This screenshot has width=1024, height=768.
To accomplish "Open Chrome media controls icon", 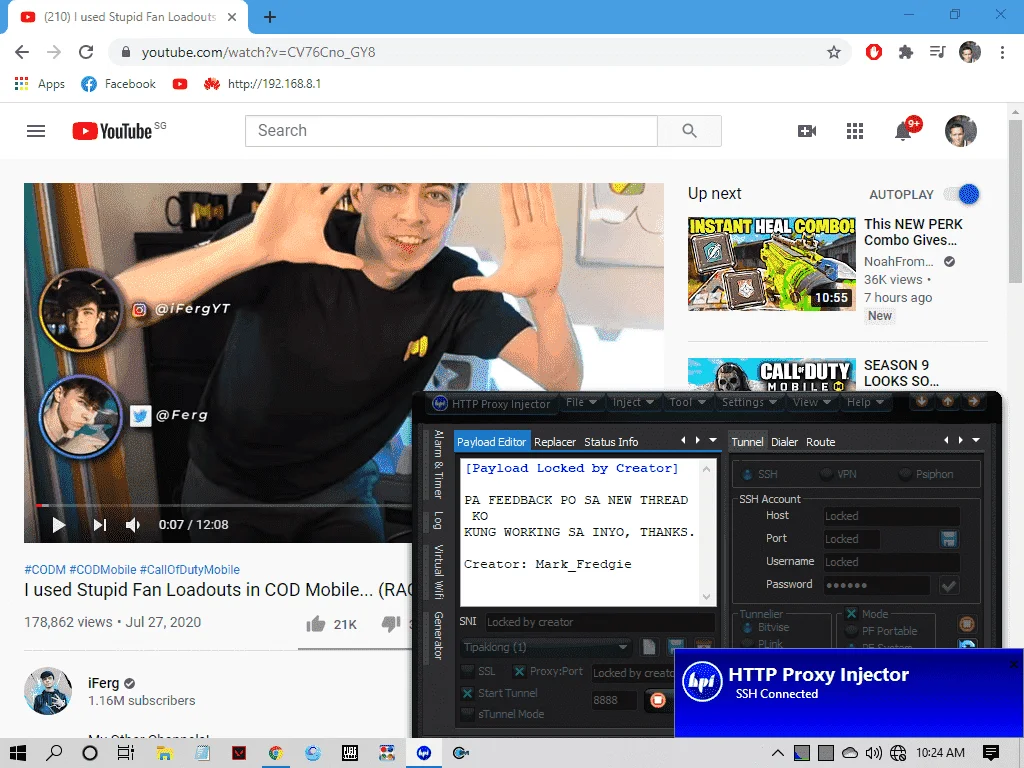I will click(x=938, y=52).
